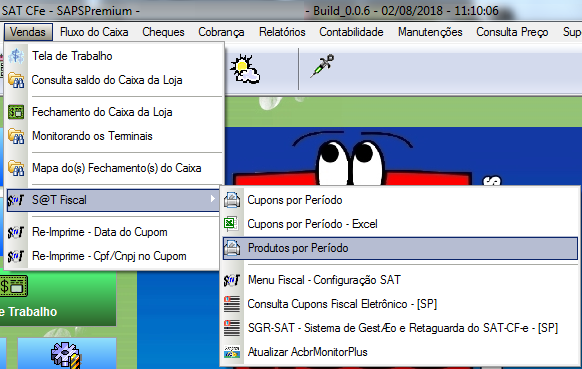Open the Relatórios menu
This screenshot has width=582, height=369.
pyautogui.click(x=282, y=32)
